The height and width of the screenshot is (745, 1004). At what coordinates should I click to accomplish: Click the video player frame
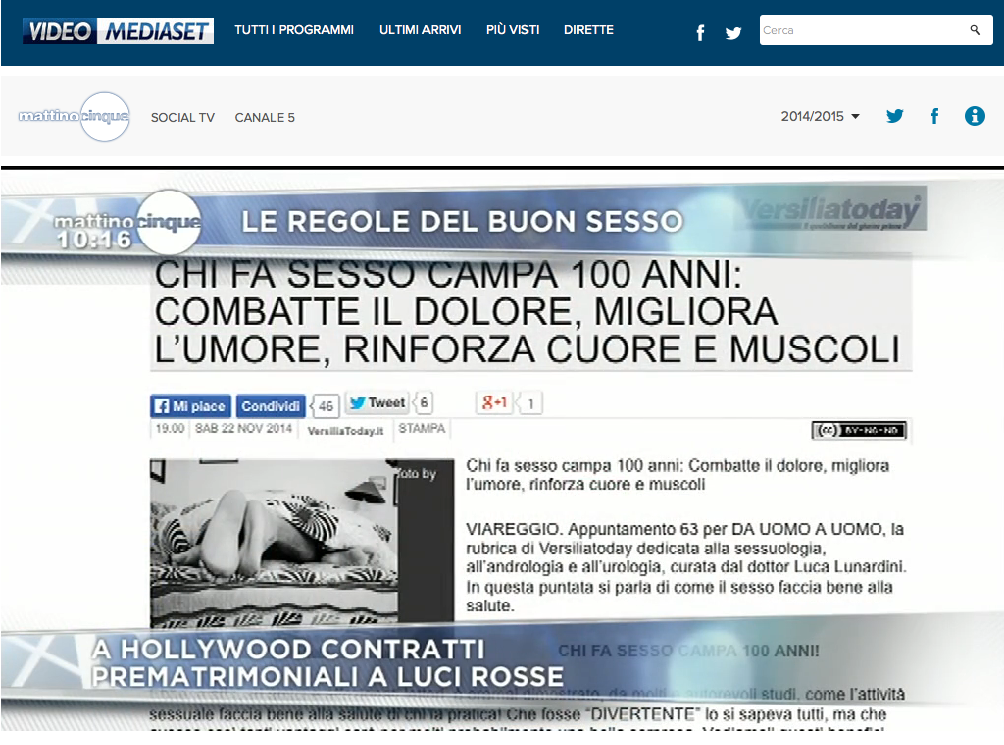pos(502,450)
